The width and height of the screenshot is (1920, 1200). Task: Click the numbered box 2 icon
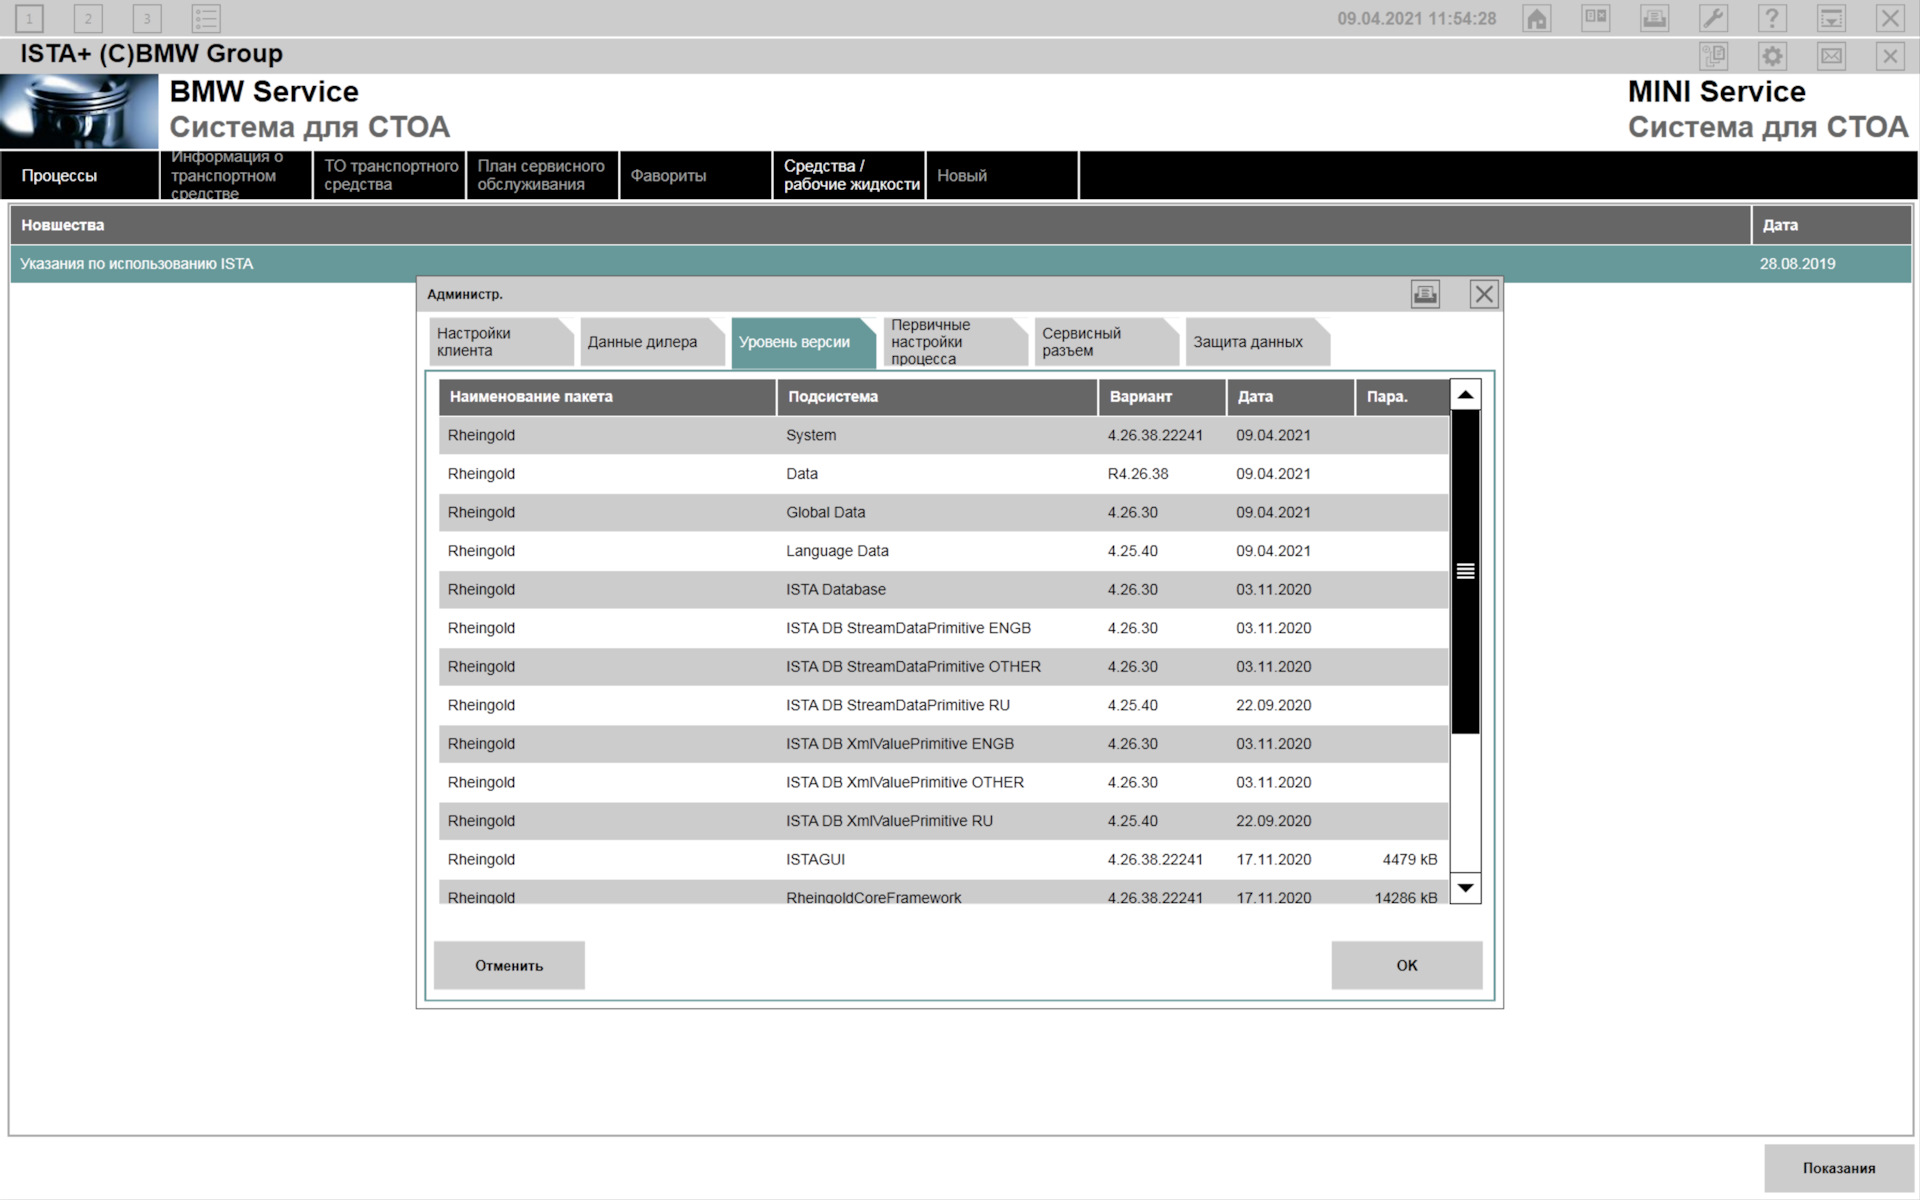click(88, 18)
